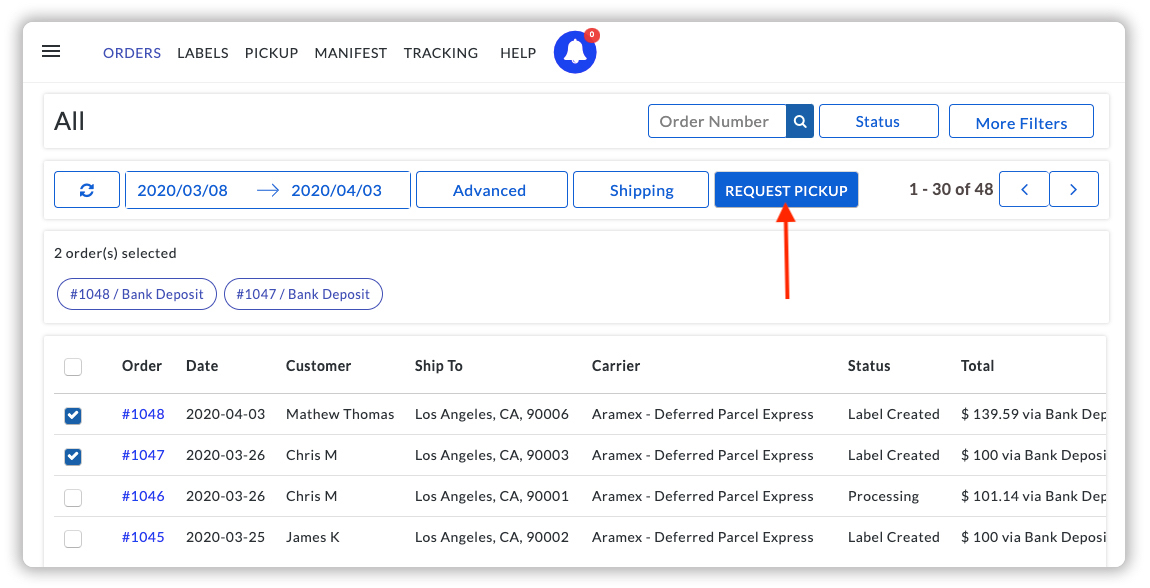Focus the Order Number search field
Screen dimensions: 1150x588
717,121
